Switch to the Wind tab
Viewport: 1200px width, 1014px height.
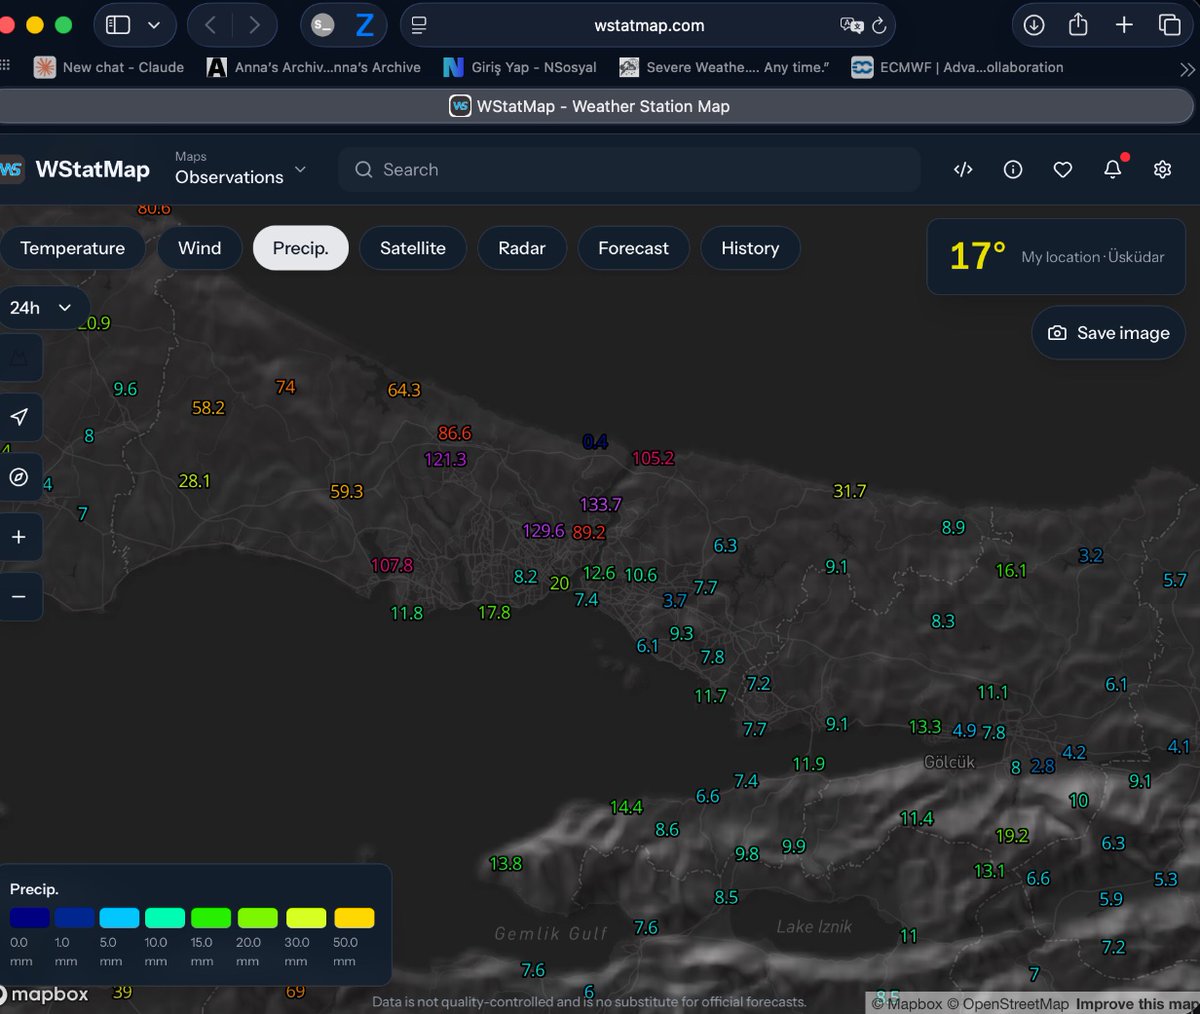(200, 248)
